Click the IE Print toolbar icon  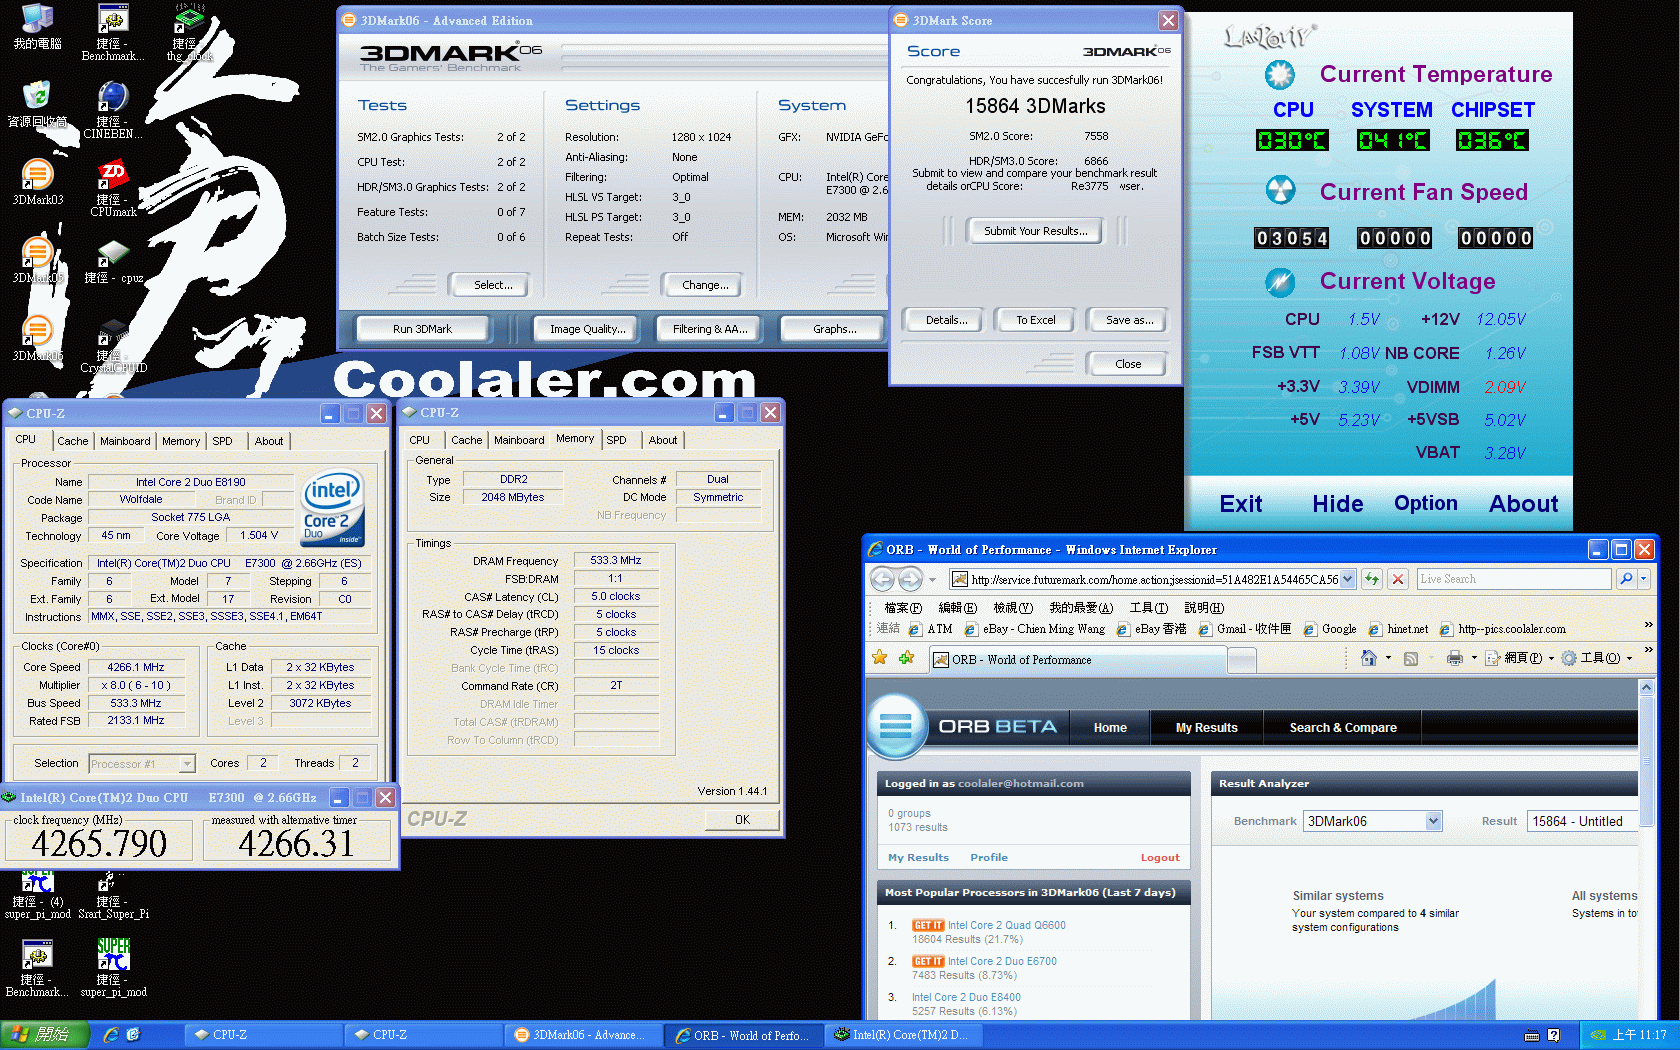tap(1454, 658)
